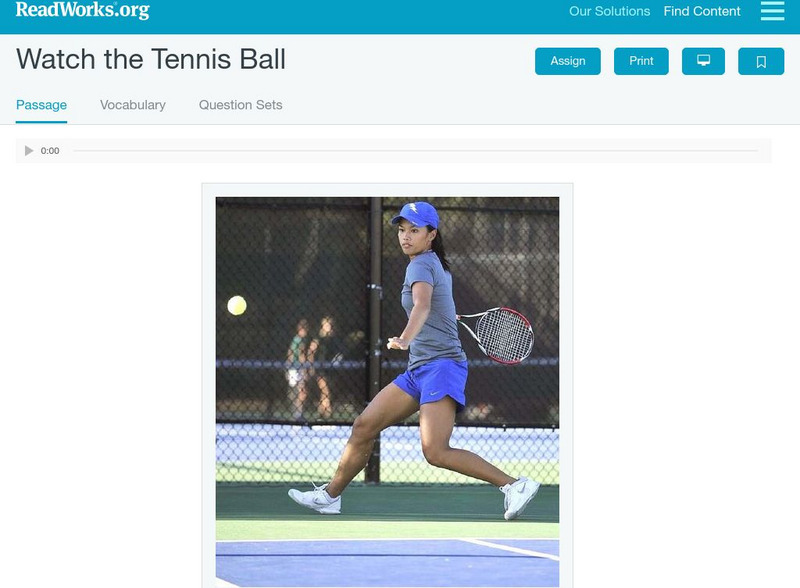The image size is (800, 588).
Task: Go home via the ReadWorks.org logo
Action: click(x=83, y=10)
